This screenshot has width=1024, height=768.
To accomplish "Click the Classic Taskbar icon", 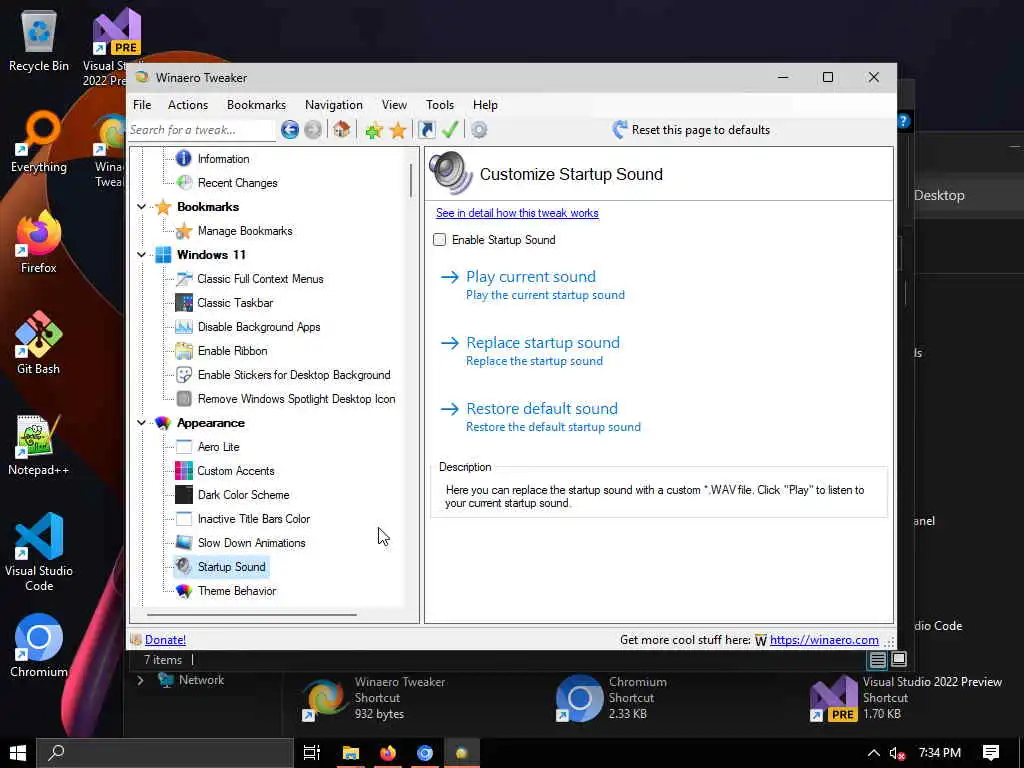I will (x=184, y=302).
